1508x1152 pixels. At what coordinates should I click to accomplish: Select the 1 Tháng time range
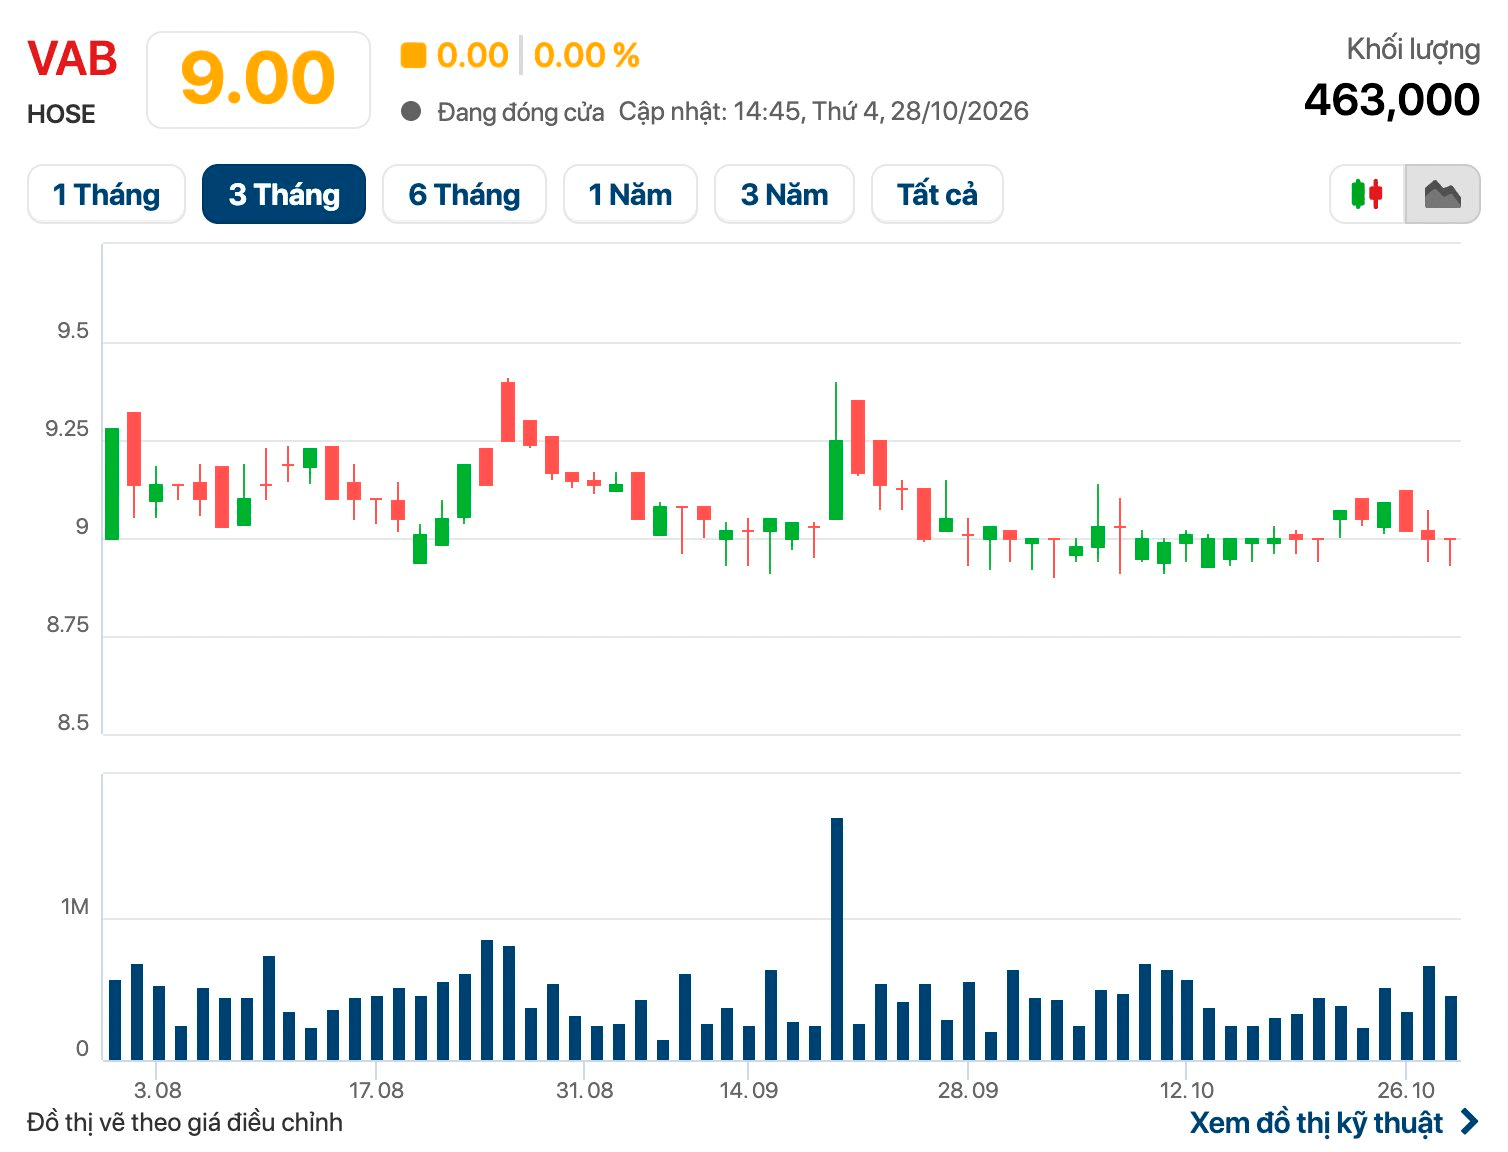pyautogui.click(x=106, y=194)
